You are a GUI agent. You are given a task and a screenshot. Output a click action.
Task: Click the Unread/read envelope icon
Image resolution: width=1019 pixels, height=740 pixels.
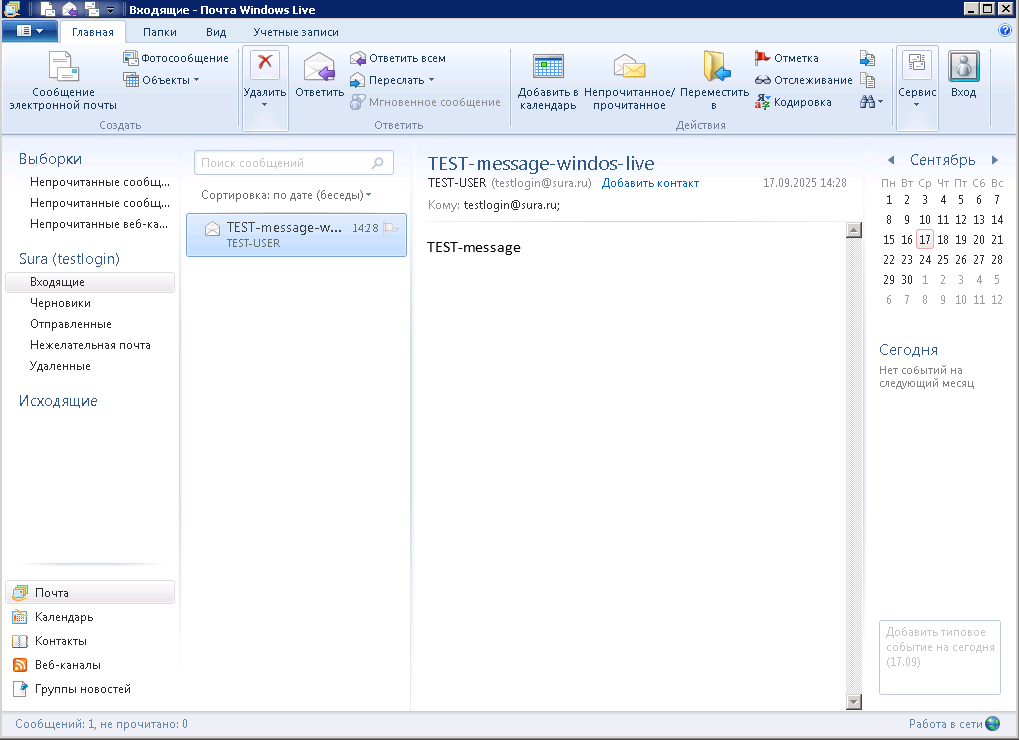click(629, 66)
